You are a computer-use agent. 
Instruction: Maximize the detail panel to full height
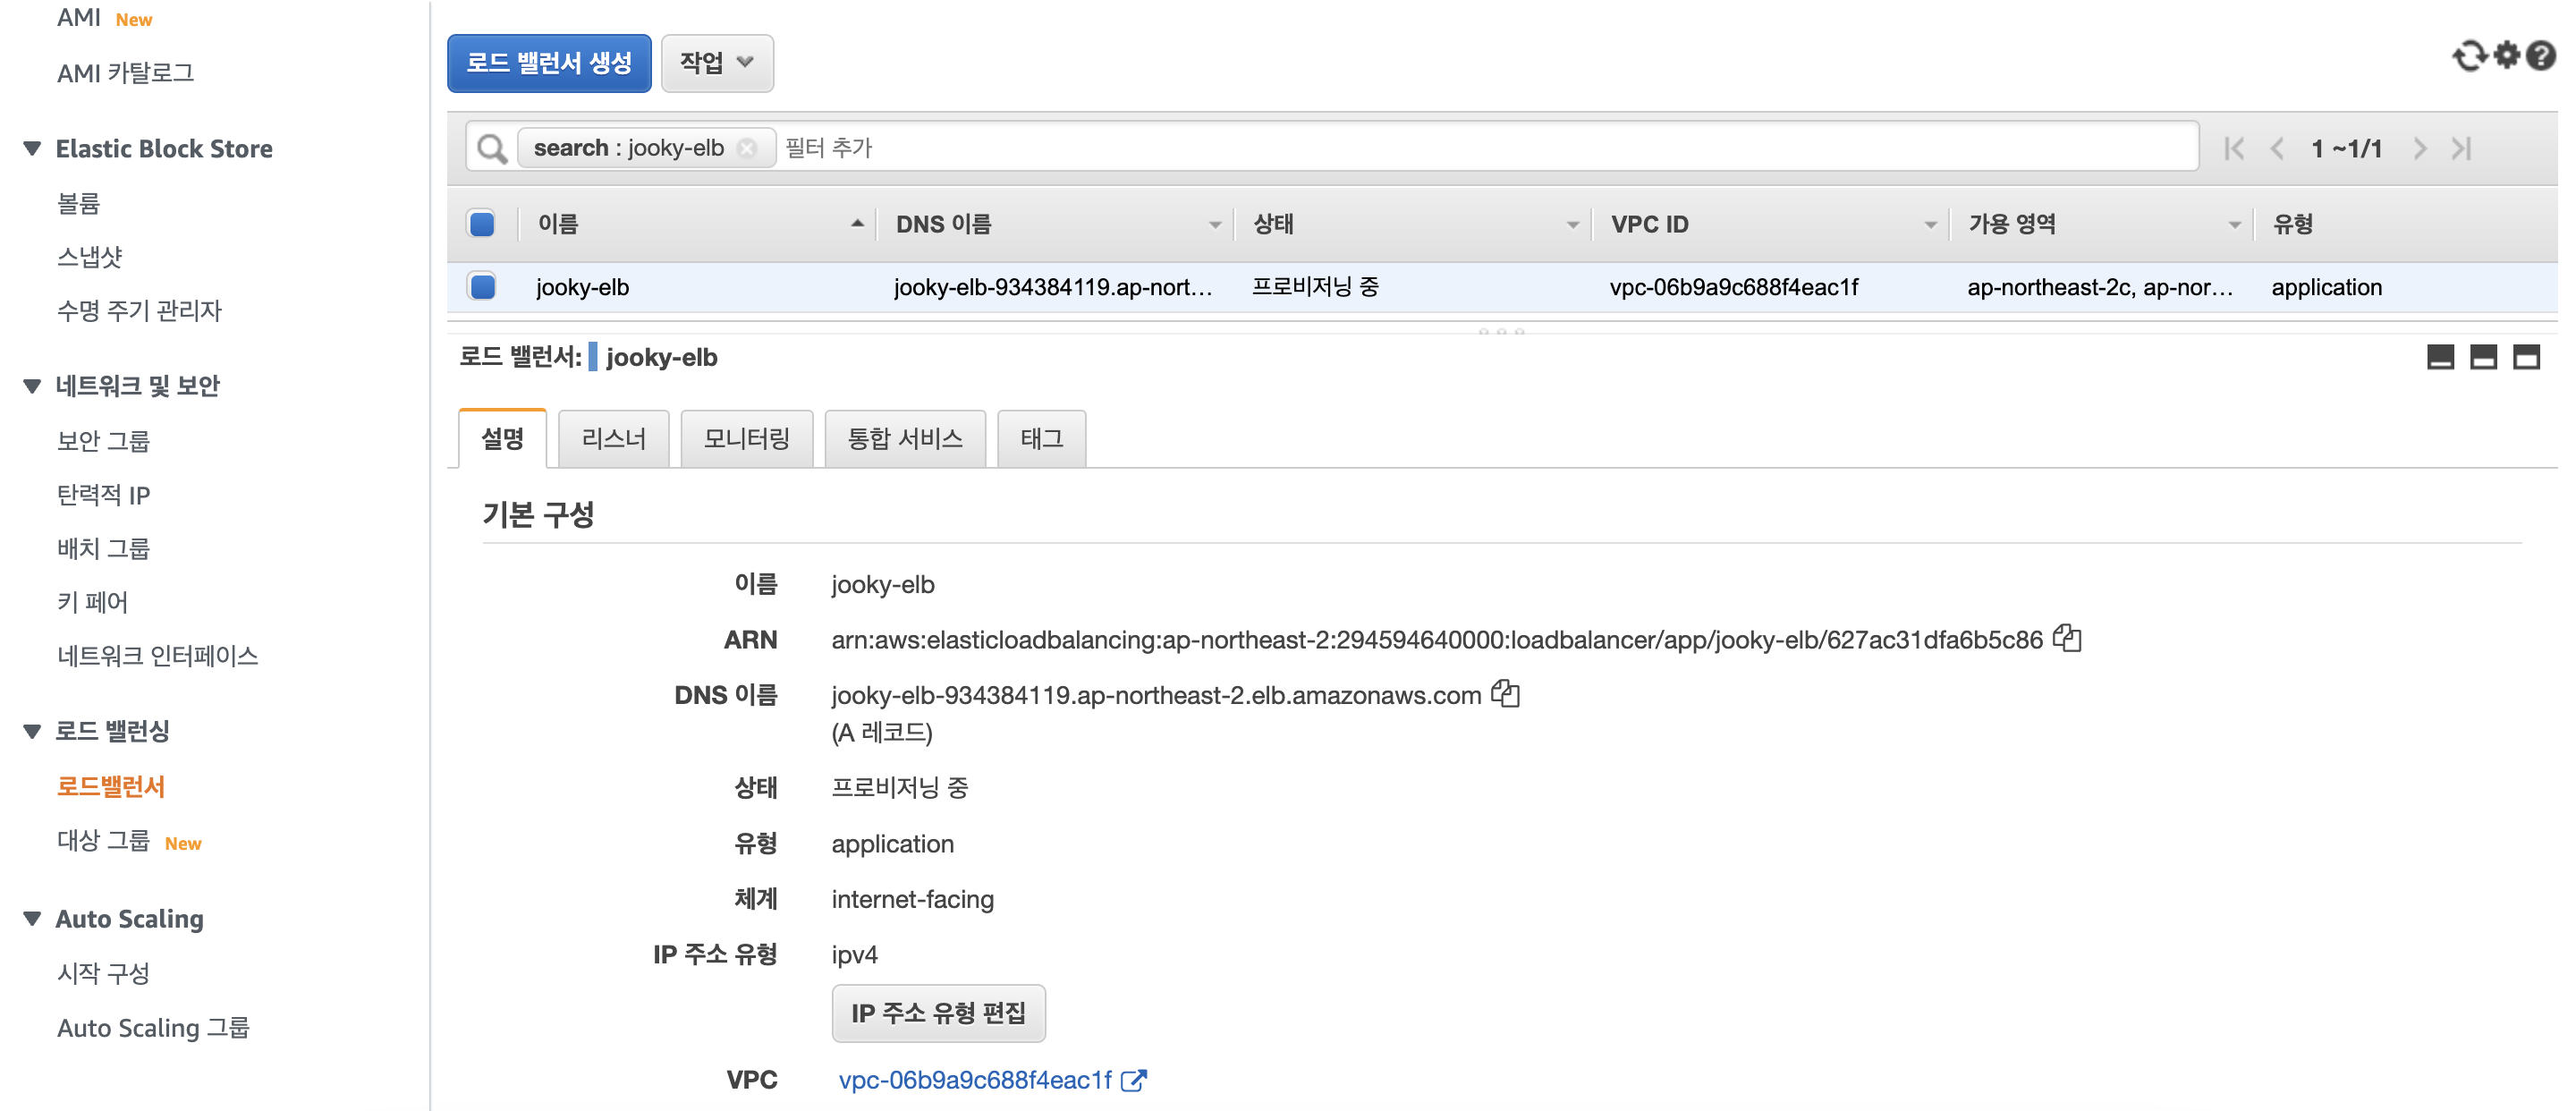pos(2526,357)
